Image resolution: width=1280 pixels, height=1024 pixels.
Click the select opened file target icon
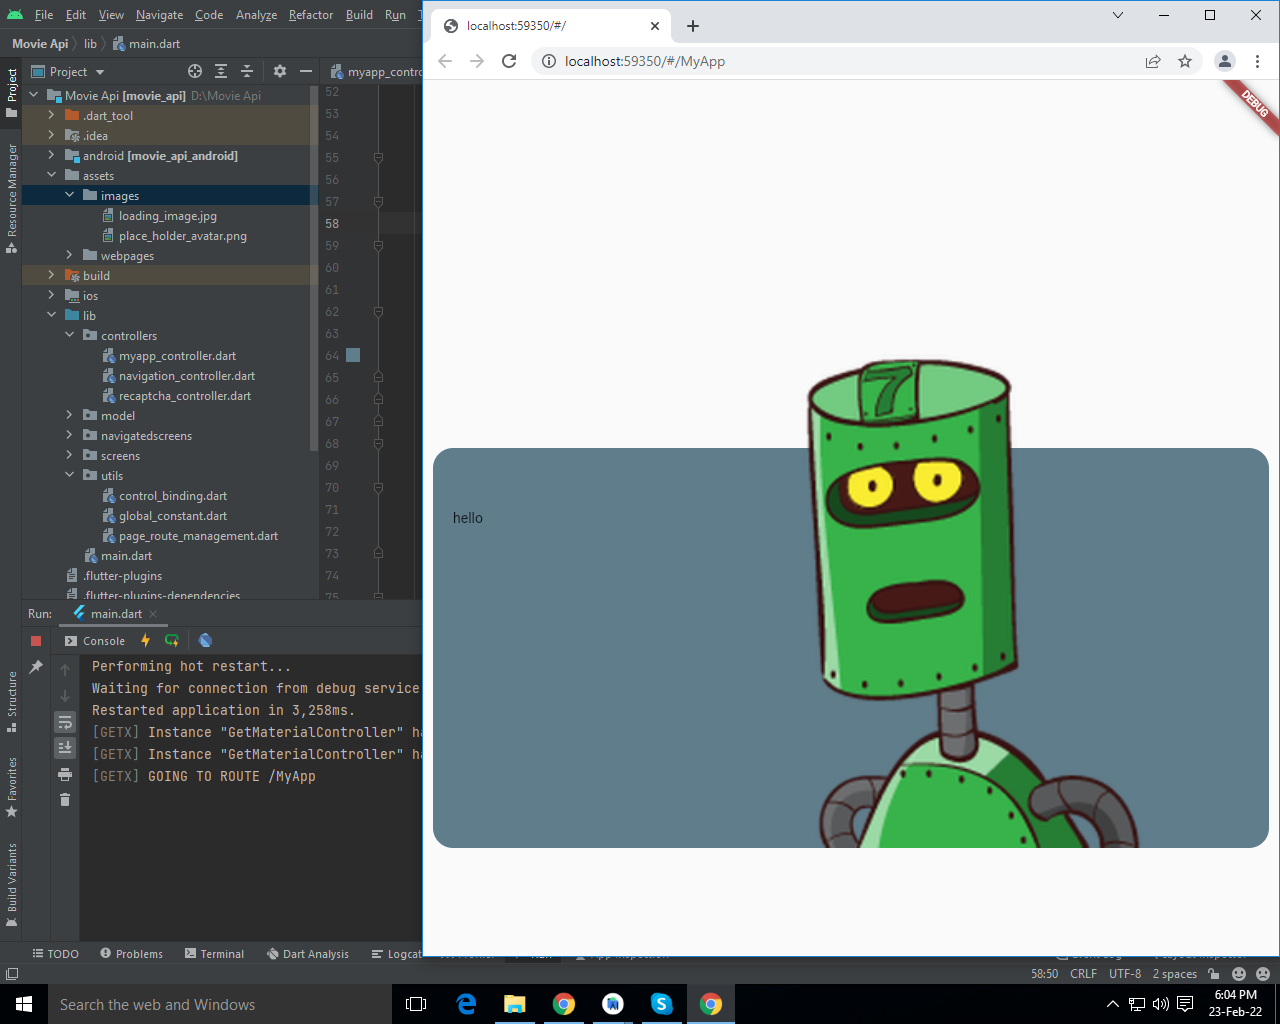coord(195,71)
